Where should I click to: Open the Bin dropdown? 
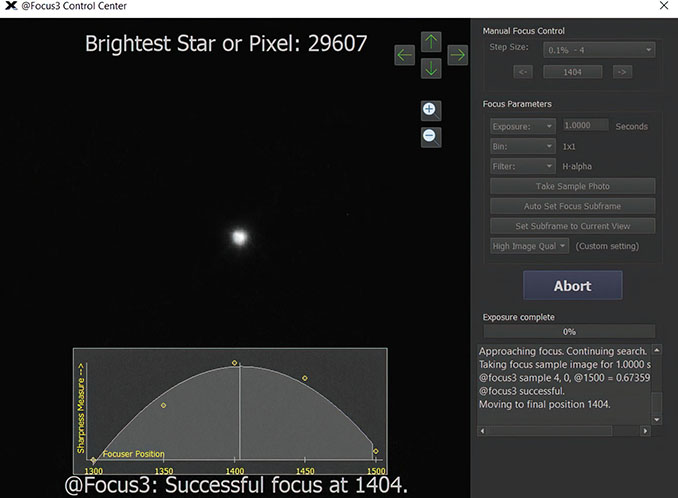click(x=523, y=146)
